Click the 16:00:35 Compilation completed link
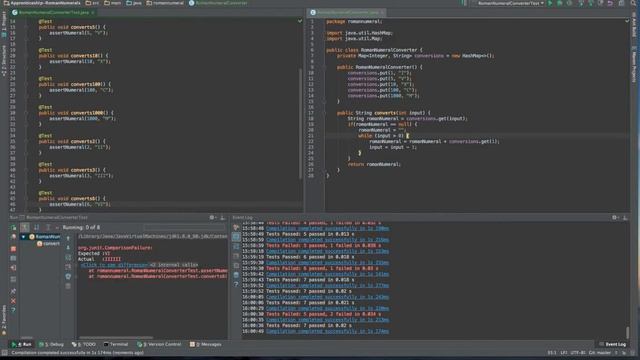Viewport: 640px width, 360px height. click(327, 320)
